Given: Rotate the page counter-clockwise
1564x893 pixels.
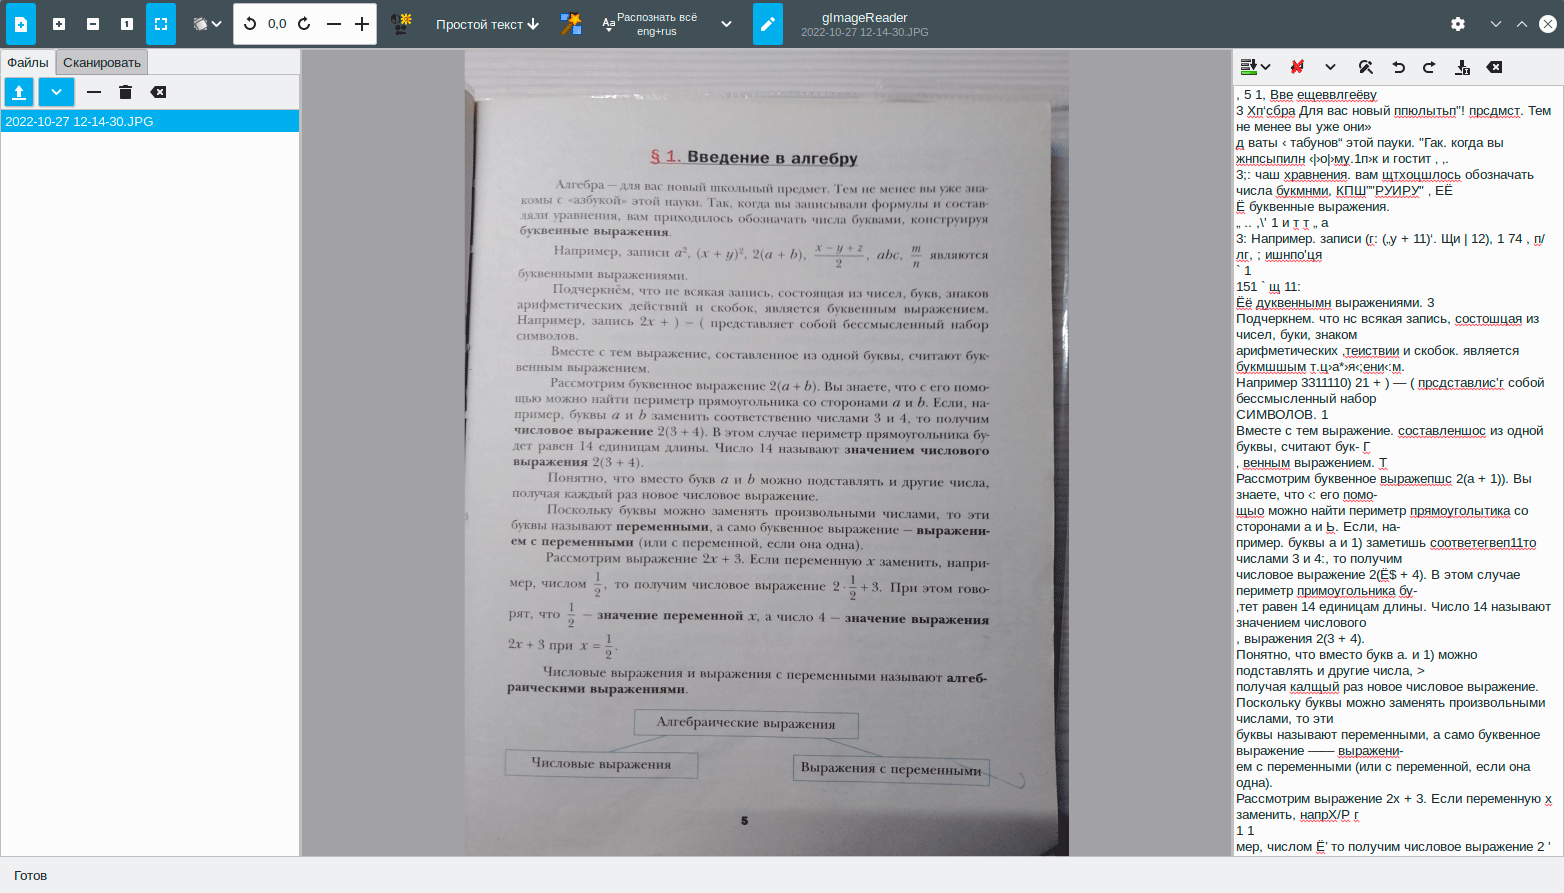Looking at the screenshot, I should click(x=250, y=24).
